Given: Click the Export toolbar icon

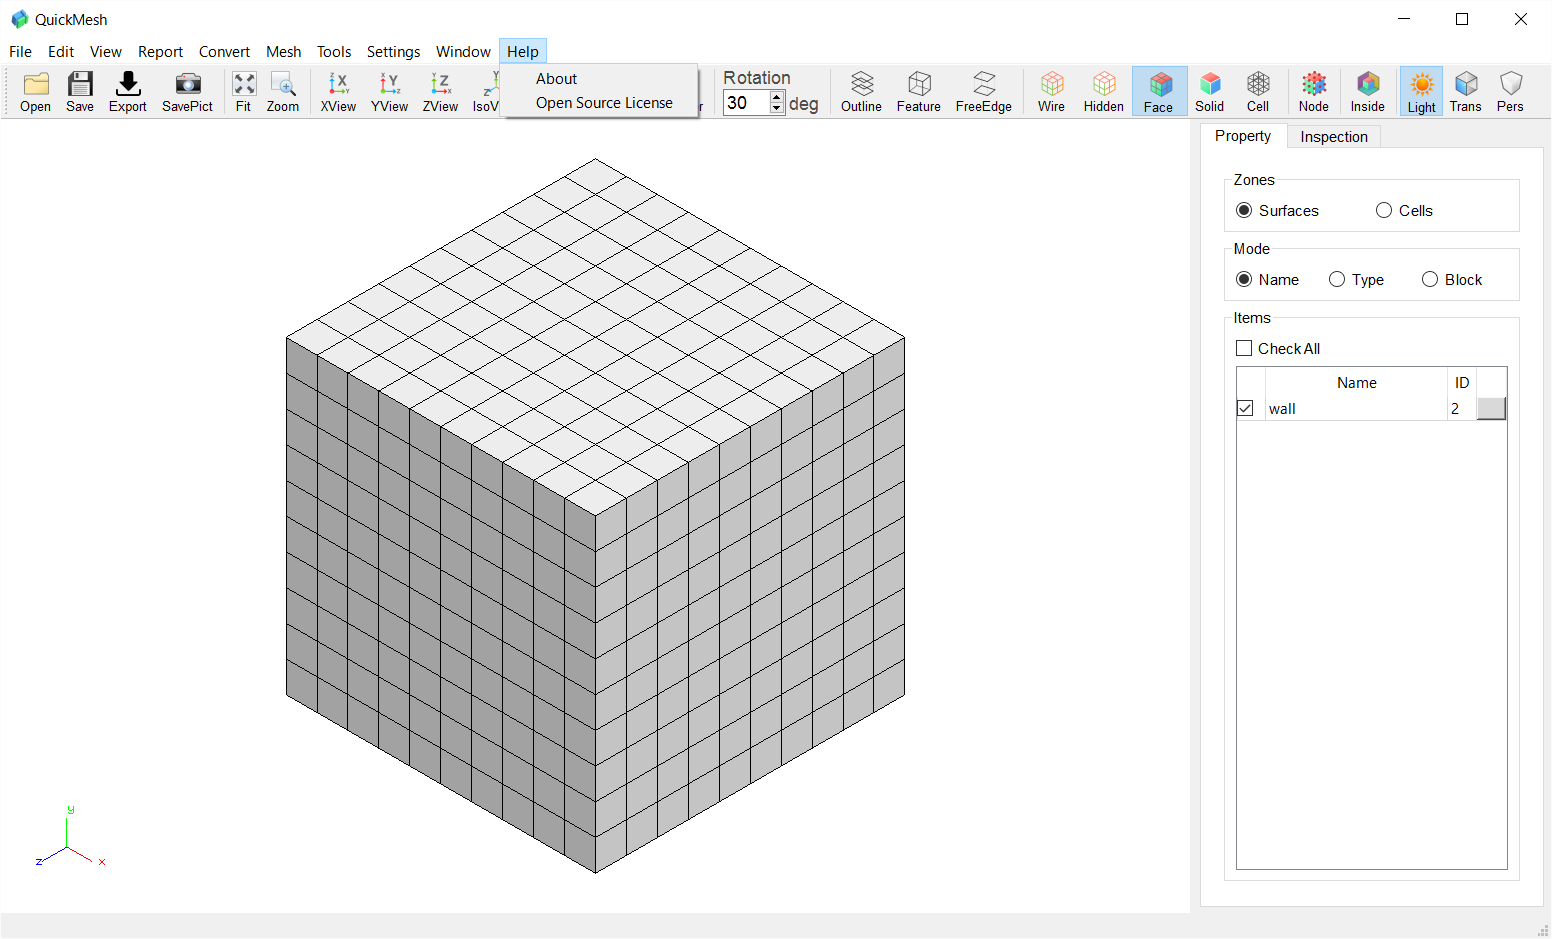Looking at the screenshot, I should pos(128,92).
